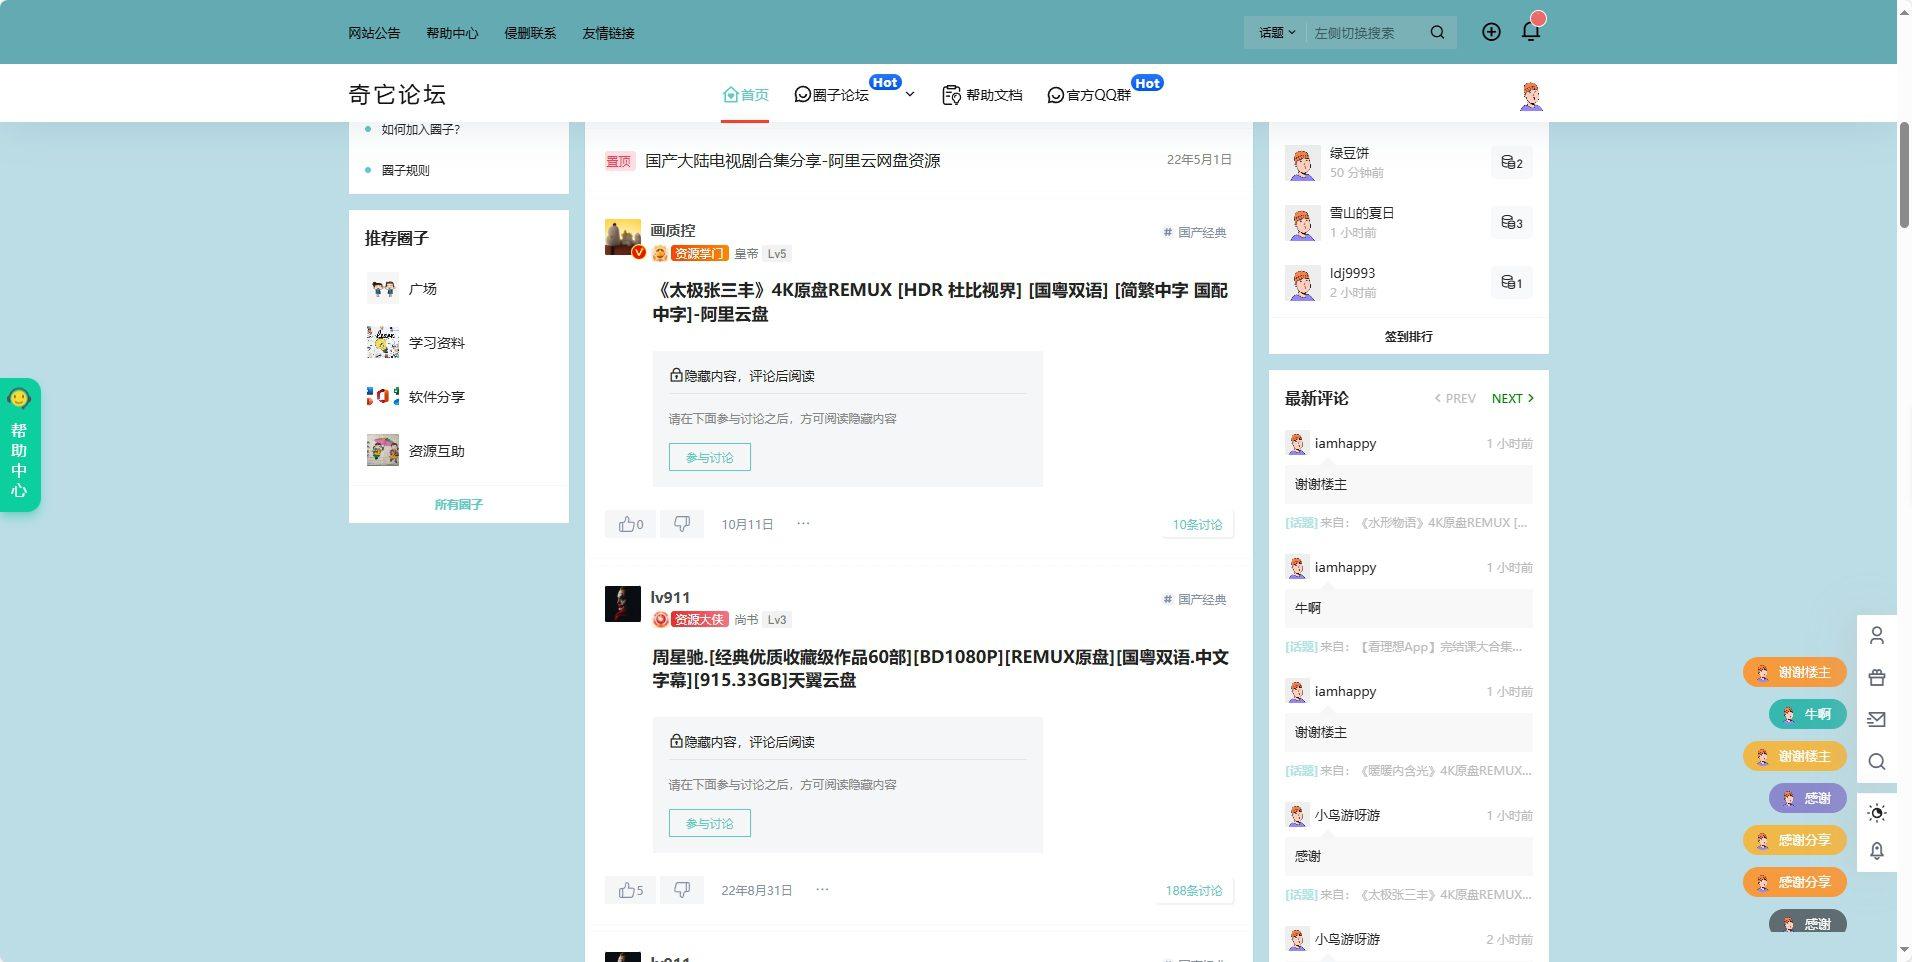Image resolution: width=1912 pixels, height=962 pixels.
Task: Click NEXT in the 最新评论 pager
Action: pyautogui.click(x=1511, y=398)
